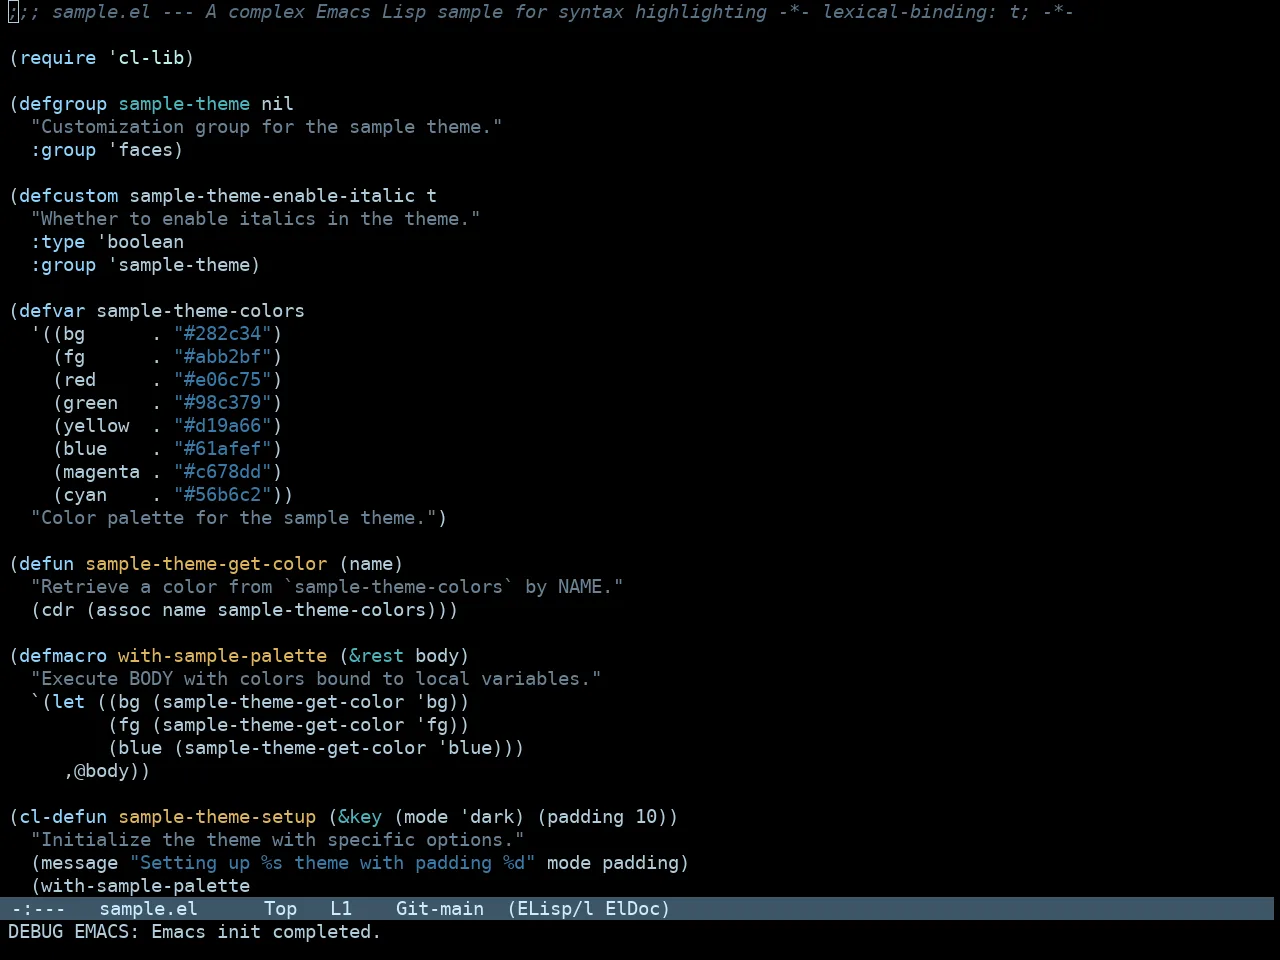The width and height of the screenshot is (1280, 960).
Task: Click the defcustom keyword
Action: [69, 195]
